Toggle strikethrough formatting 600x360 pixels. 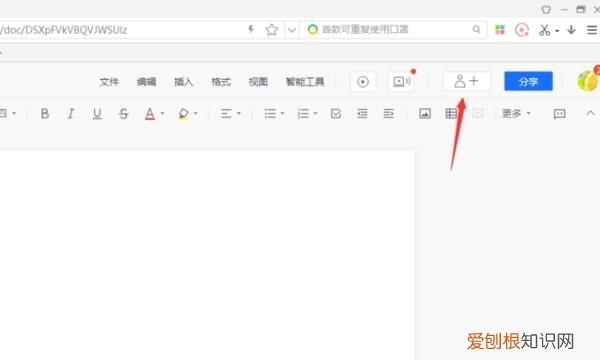[123, 114]
